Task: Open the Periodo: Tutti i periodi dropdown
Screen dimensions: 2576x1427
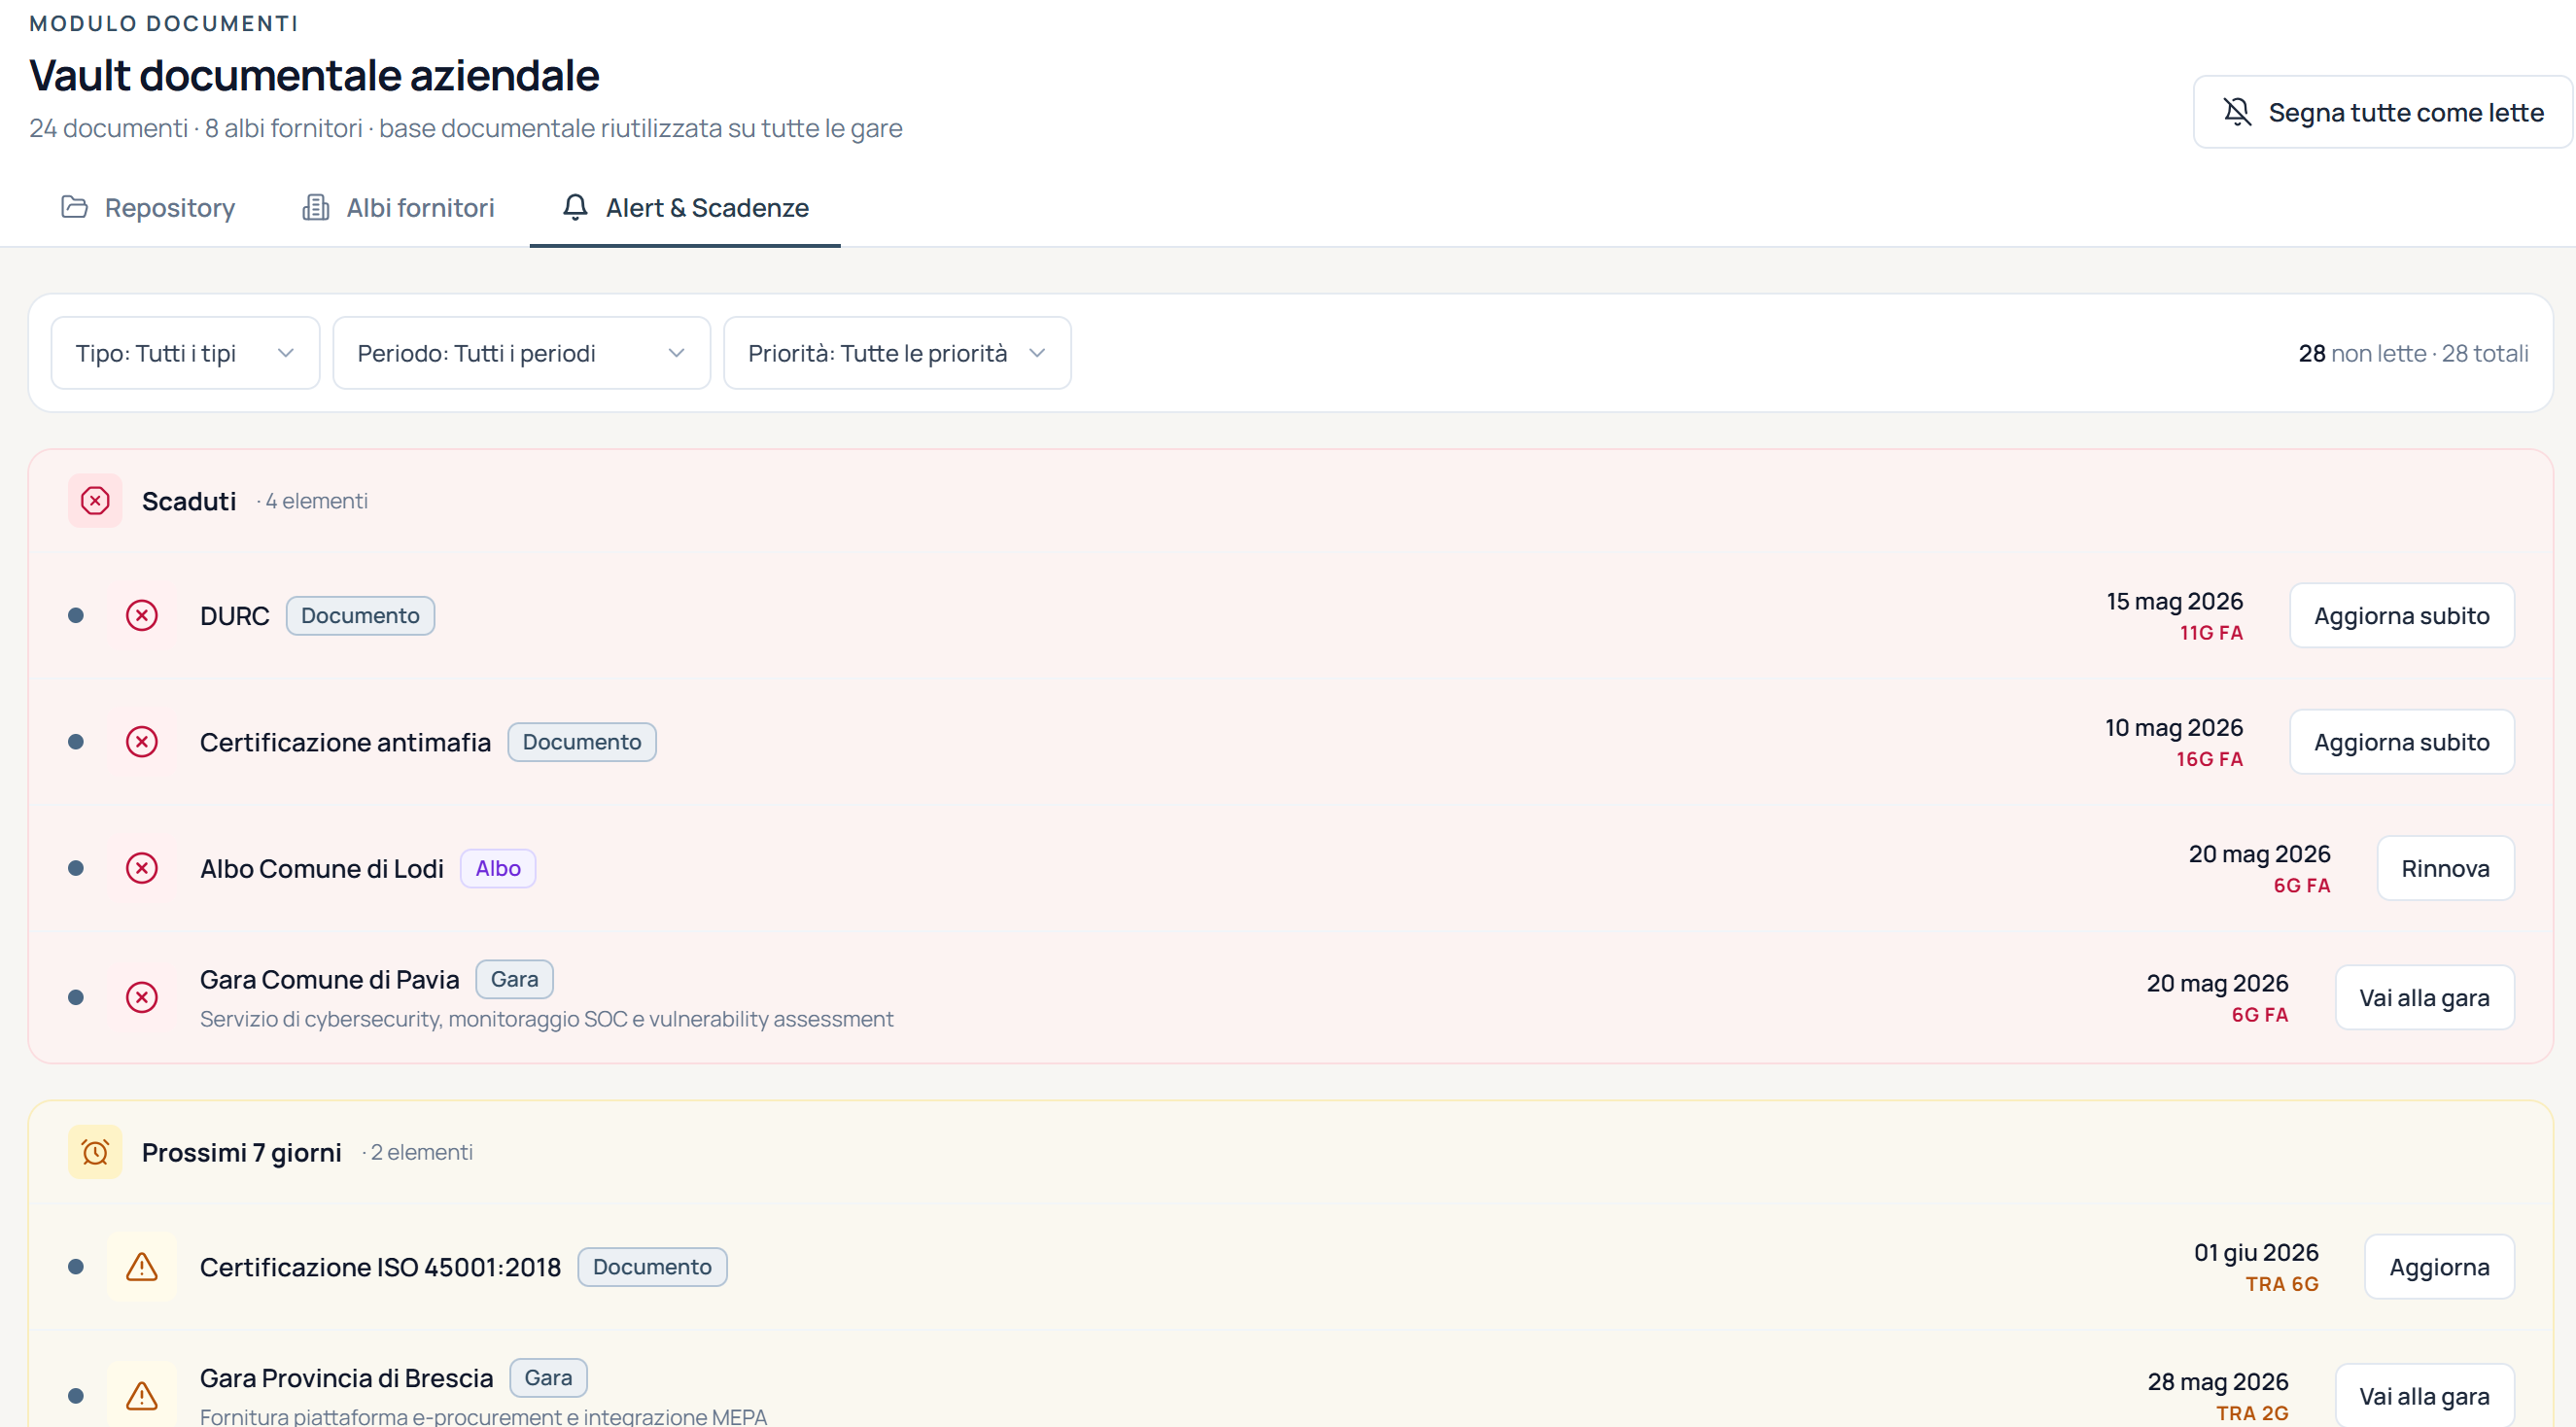Action: click(x=521, y=353)
